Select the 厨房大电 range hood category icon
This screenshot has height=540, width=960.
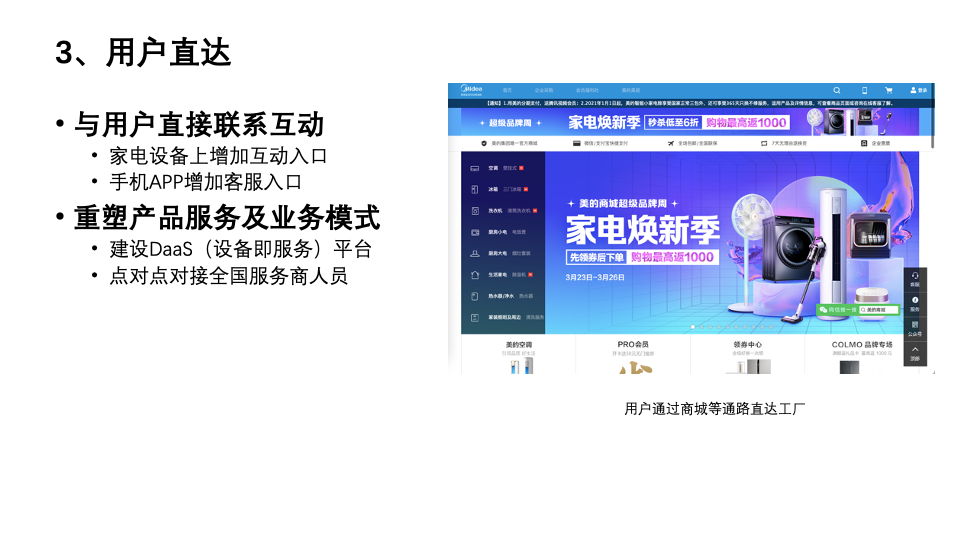pos(474,253)
